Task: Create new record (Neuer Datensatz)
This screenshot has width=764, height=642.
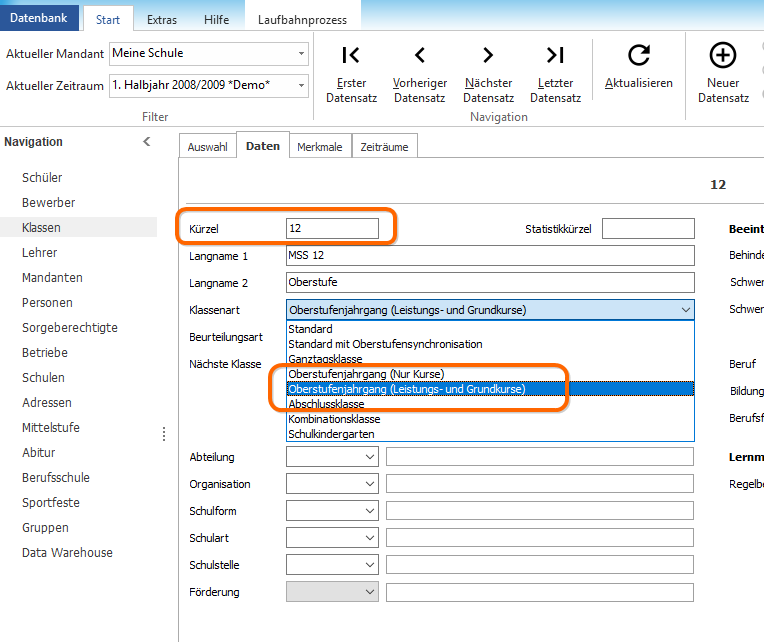Action: click(x=723, y=75)
